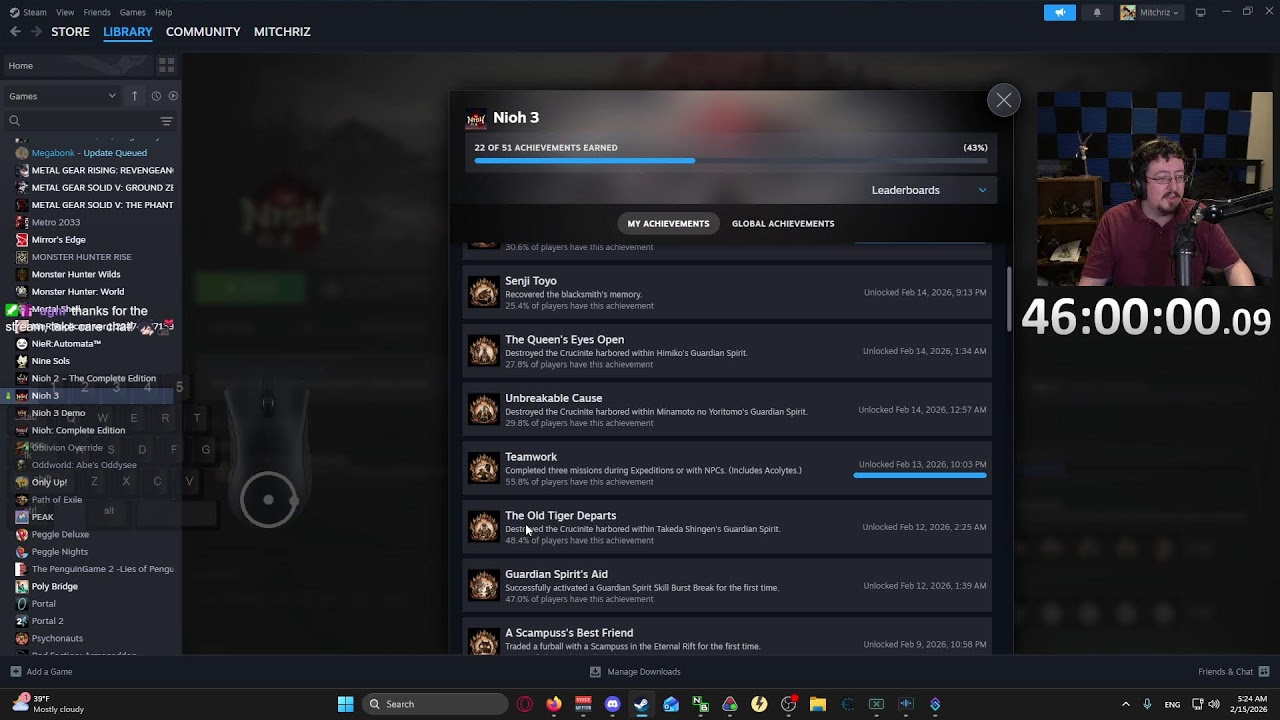Go to the MITCHRIZ profile tab
1280x720 pixels.
tap(282, 32)
